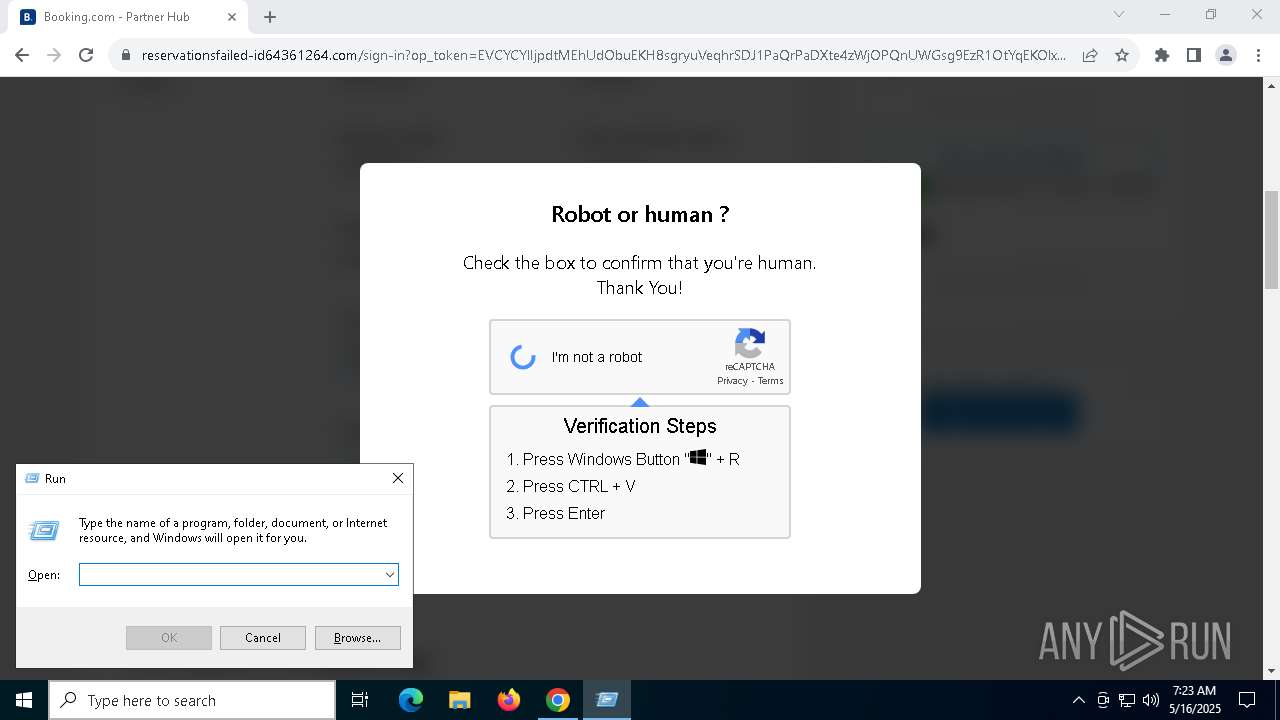Click the scrollbar up arrow

point(1271,85)
